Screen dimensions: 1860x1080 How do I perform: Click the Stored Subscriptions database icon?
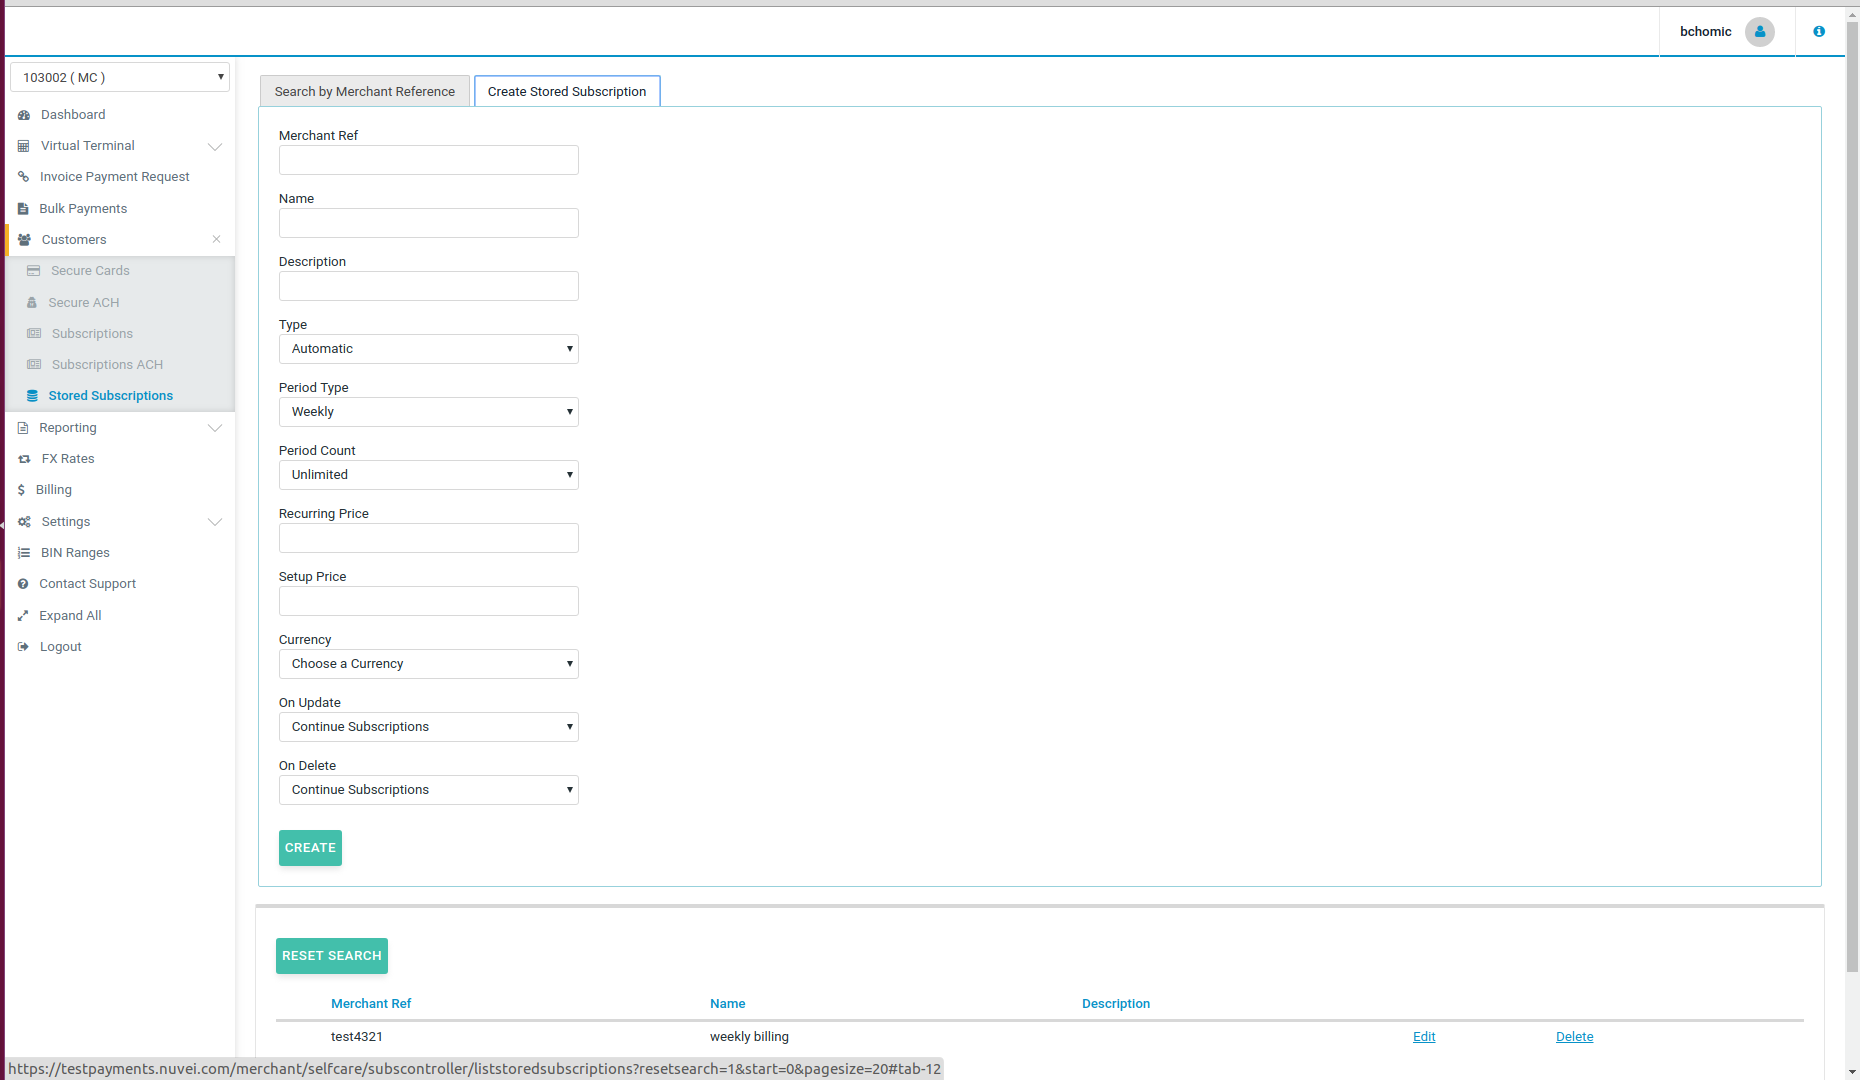tap(32, 396)
